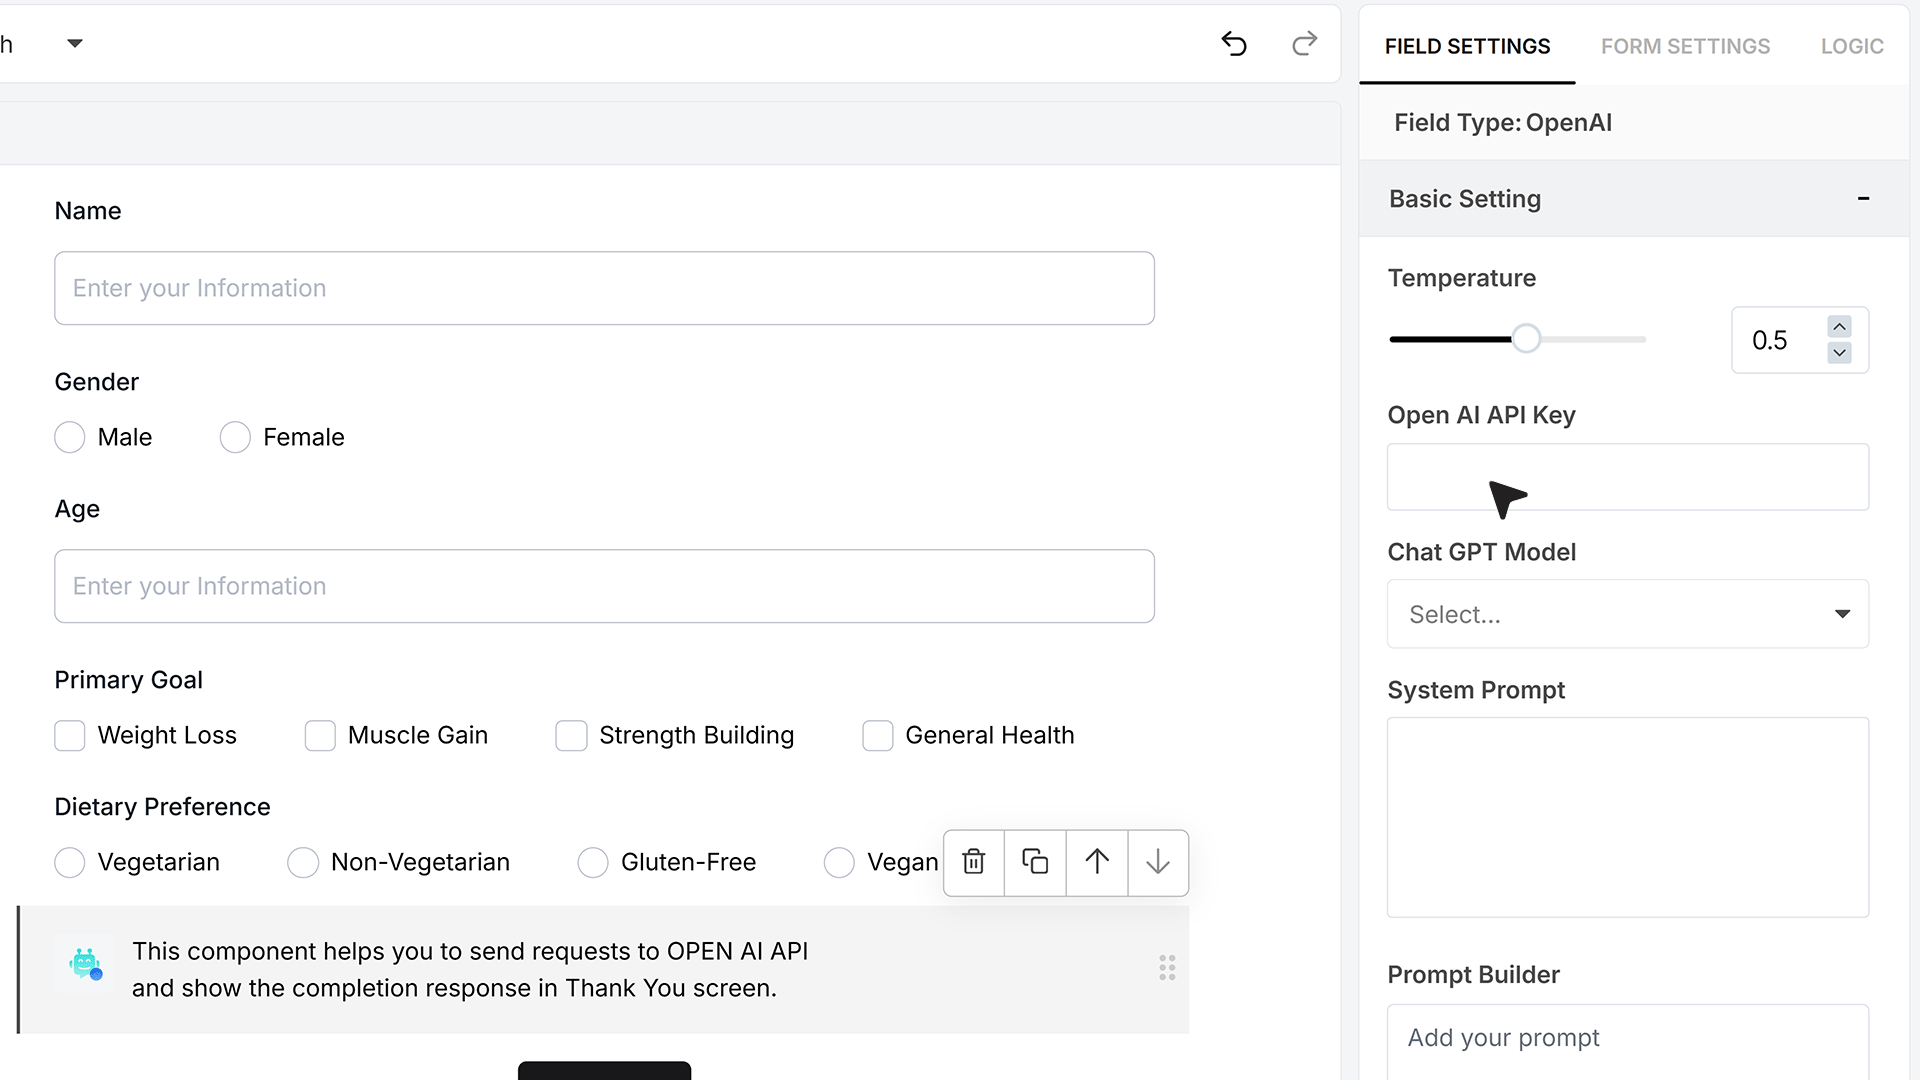Viewport: 1920px width, 1080px height.
Task: Open the top-left dropdown arrow
Action: 75,43
